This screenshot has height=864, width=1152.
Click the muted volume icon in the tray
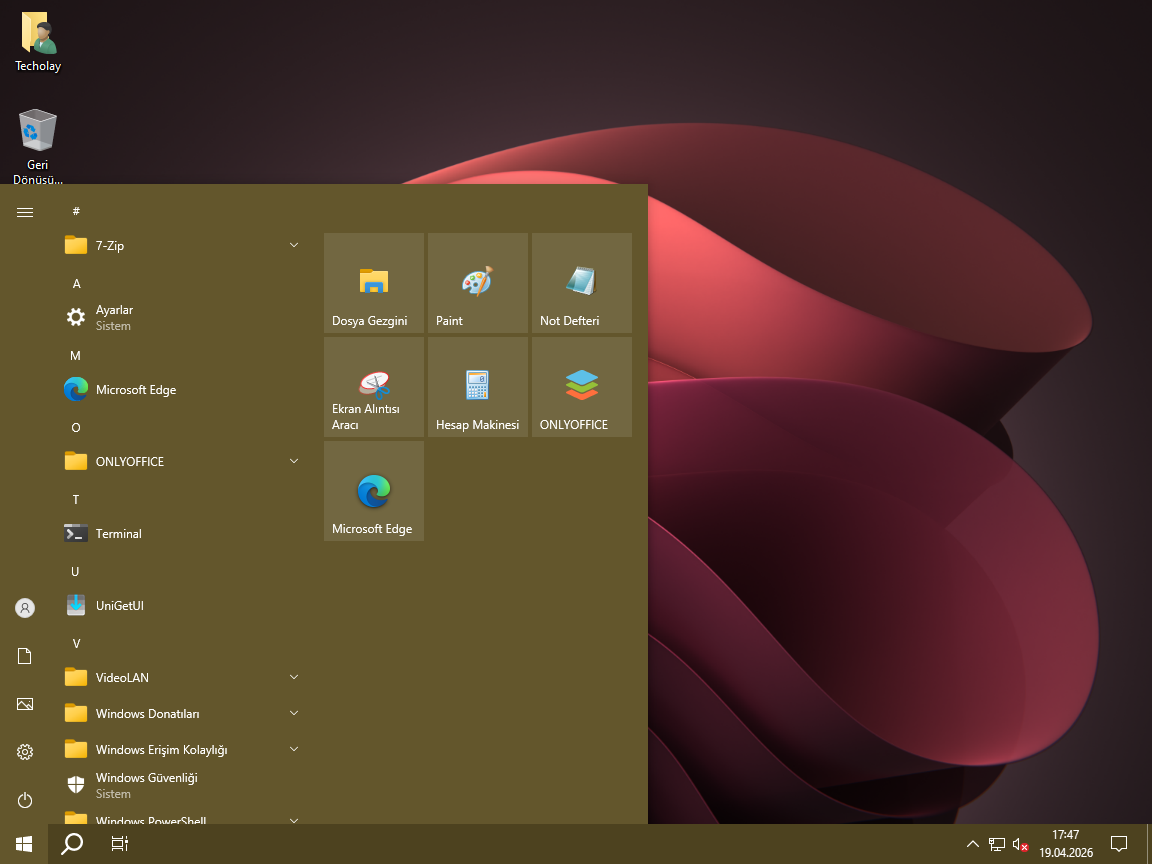(x=1020, y=844)
